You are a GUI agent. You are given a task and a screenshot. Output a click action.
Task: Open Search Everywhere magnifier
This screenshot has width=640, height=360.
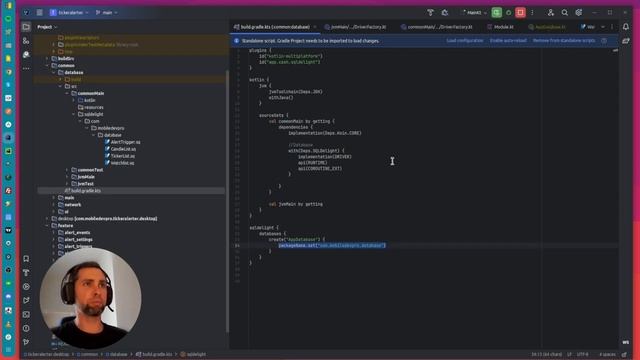click(564, 13)
